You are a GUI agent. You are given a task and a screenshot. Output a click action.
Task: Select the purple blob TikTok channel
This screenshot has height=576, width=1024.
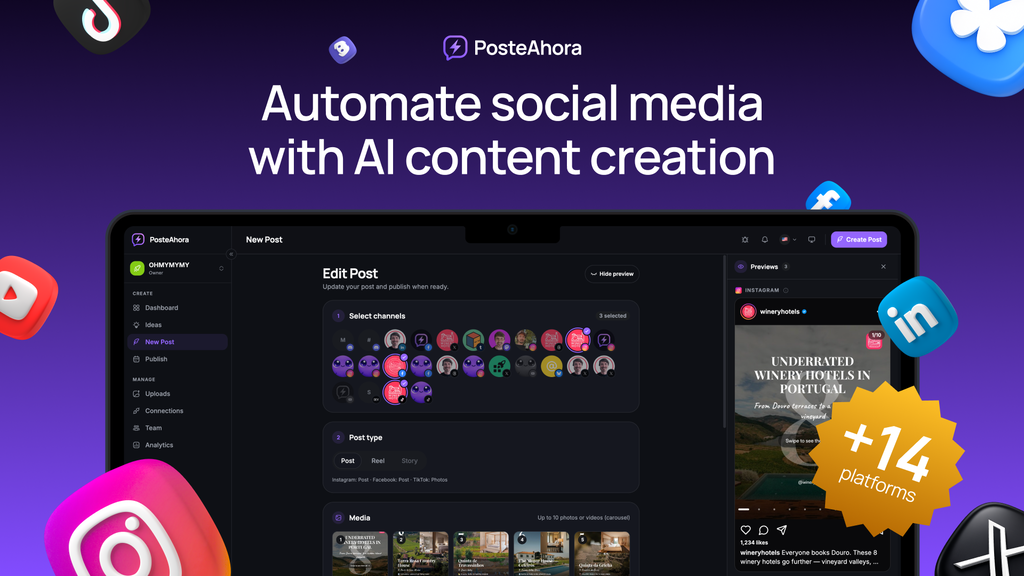click(x=421, y=392)
